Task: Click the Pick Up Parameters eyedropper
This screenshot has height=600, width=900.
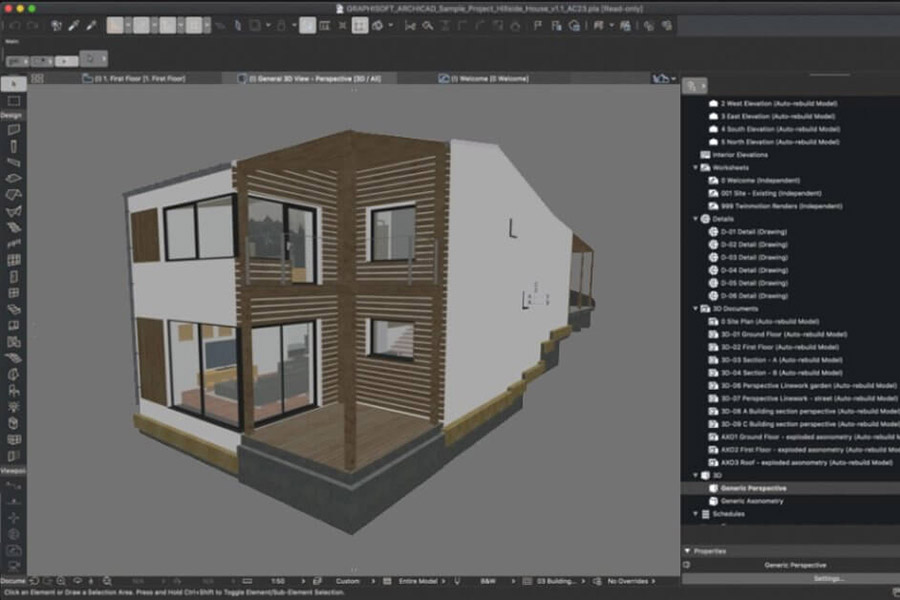Action: click(x=74, y=25)
